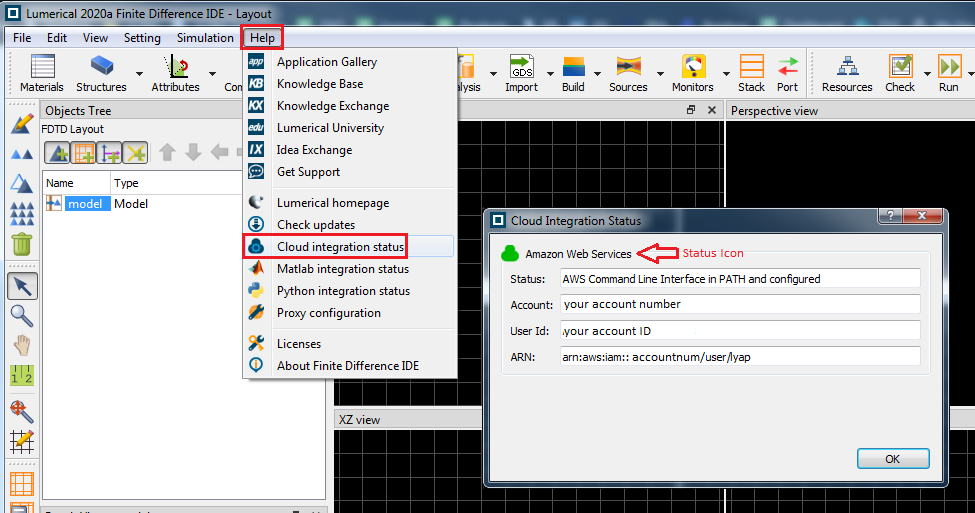Choose Get Support from Help menu
Screen dimensions: 975x513
(349, 172)
